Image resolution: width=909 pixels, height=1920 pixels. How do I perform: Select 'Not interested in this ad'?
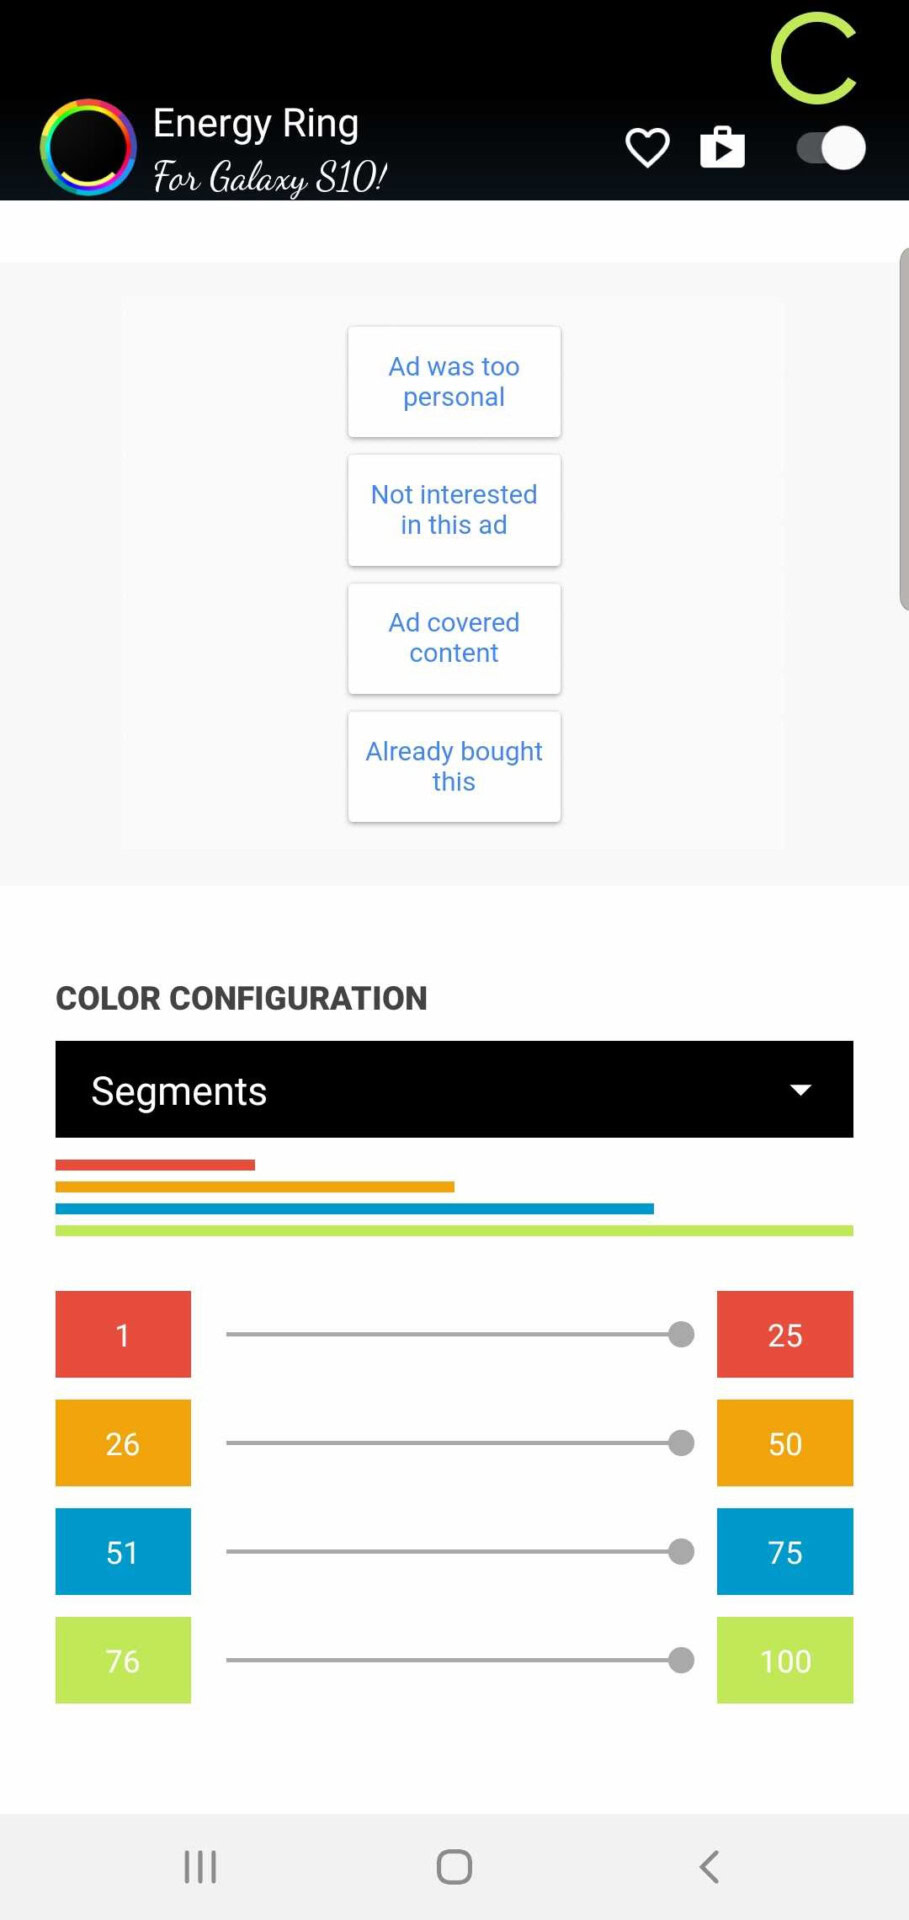tap(454, 510)
